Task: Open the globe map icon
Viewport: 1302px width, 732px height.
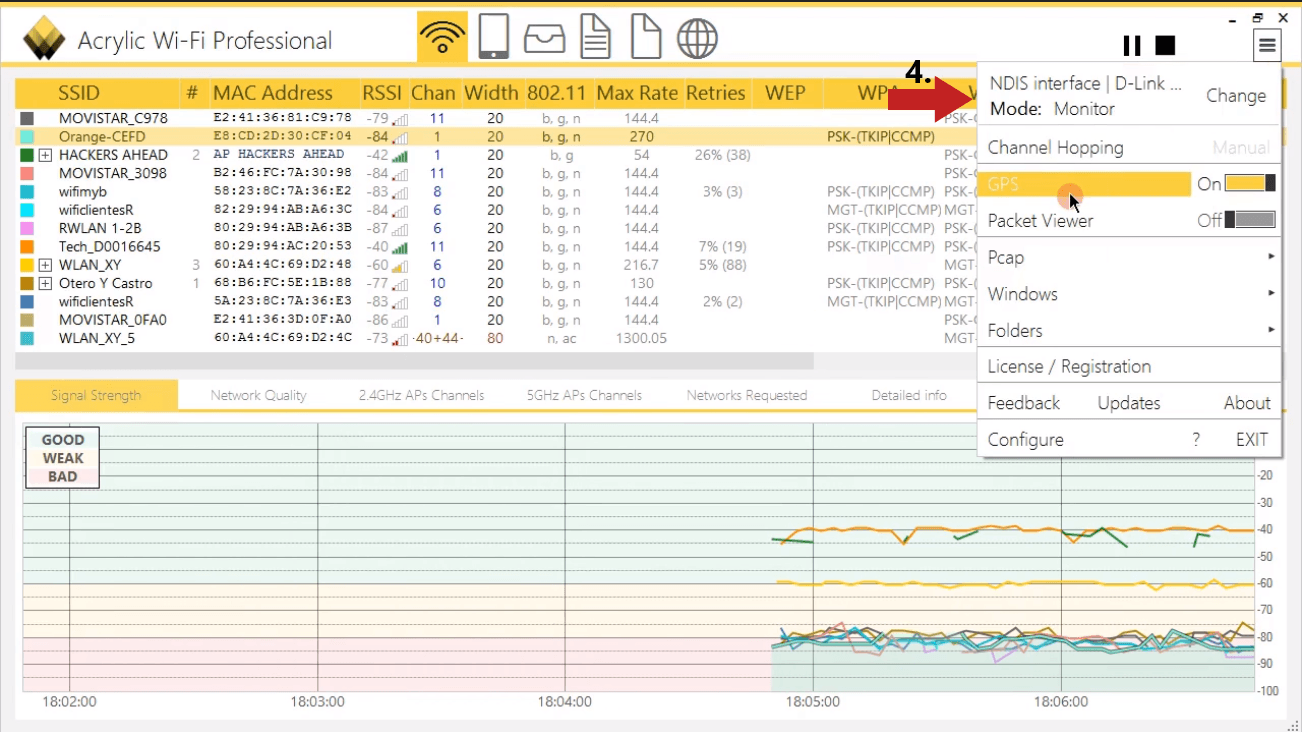Action: click(697, 39)
